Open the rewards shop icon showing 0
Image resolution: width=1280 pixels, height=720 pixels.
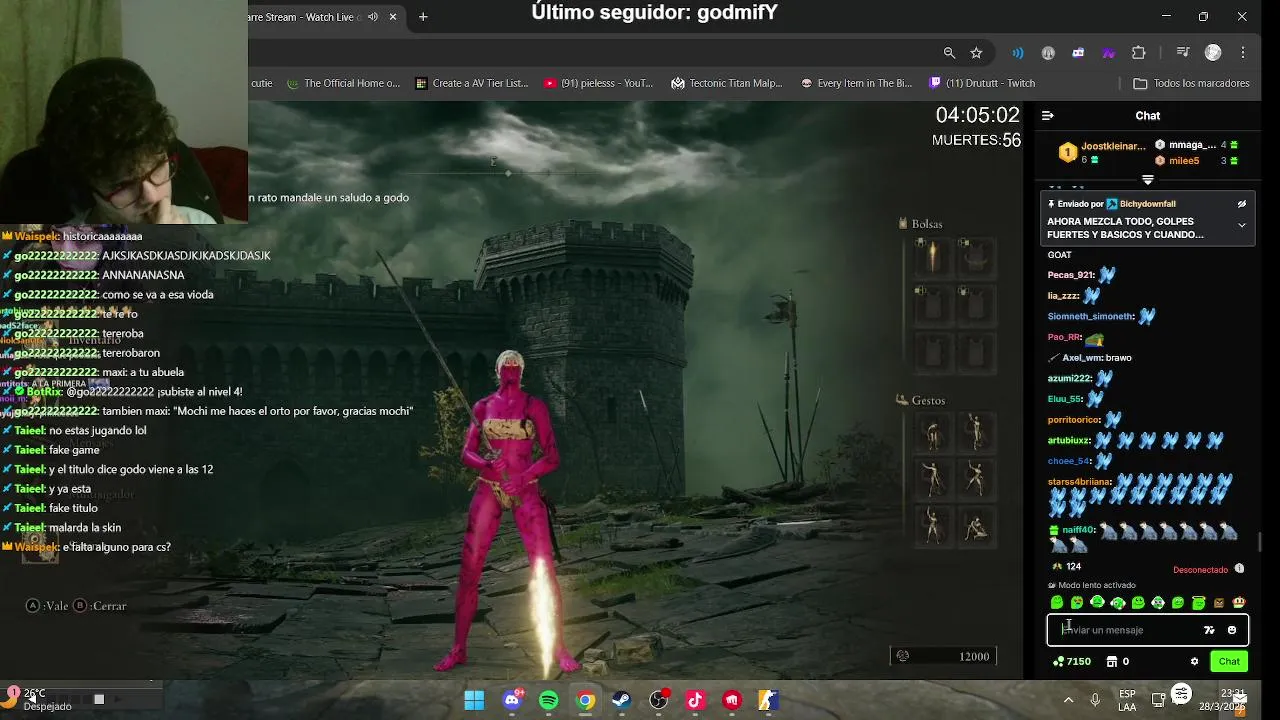click(x=1118, y=661)
